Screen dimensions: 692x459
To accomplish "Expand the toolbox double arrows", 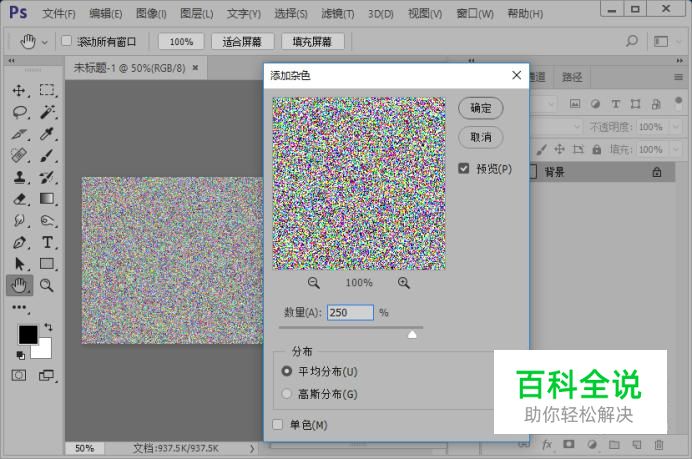I will (x=11, y=60).
